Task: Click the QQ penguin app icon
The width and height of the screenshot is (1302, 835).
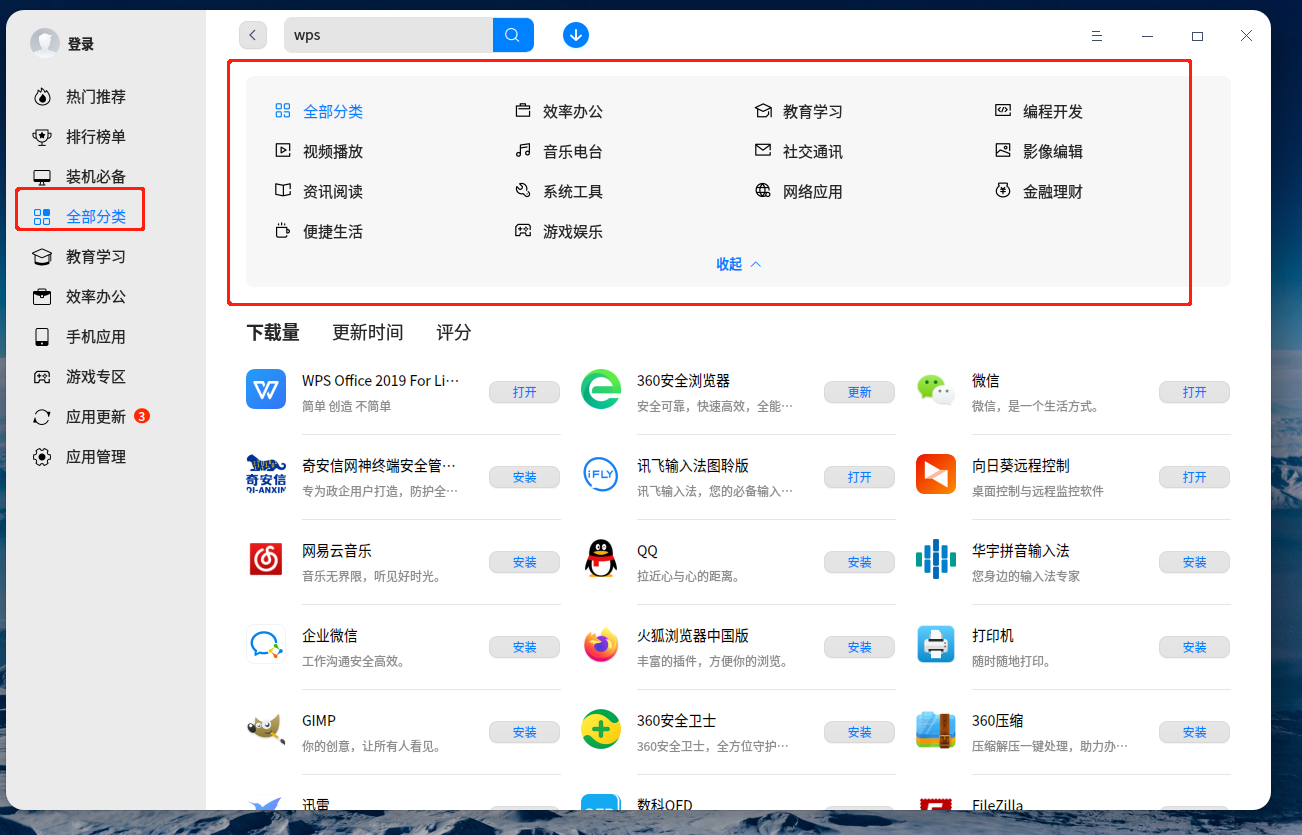Action: (x=601, y=559)
